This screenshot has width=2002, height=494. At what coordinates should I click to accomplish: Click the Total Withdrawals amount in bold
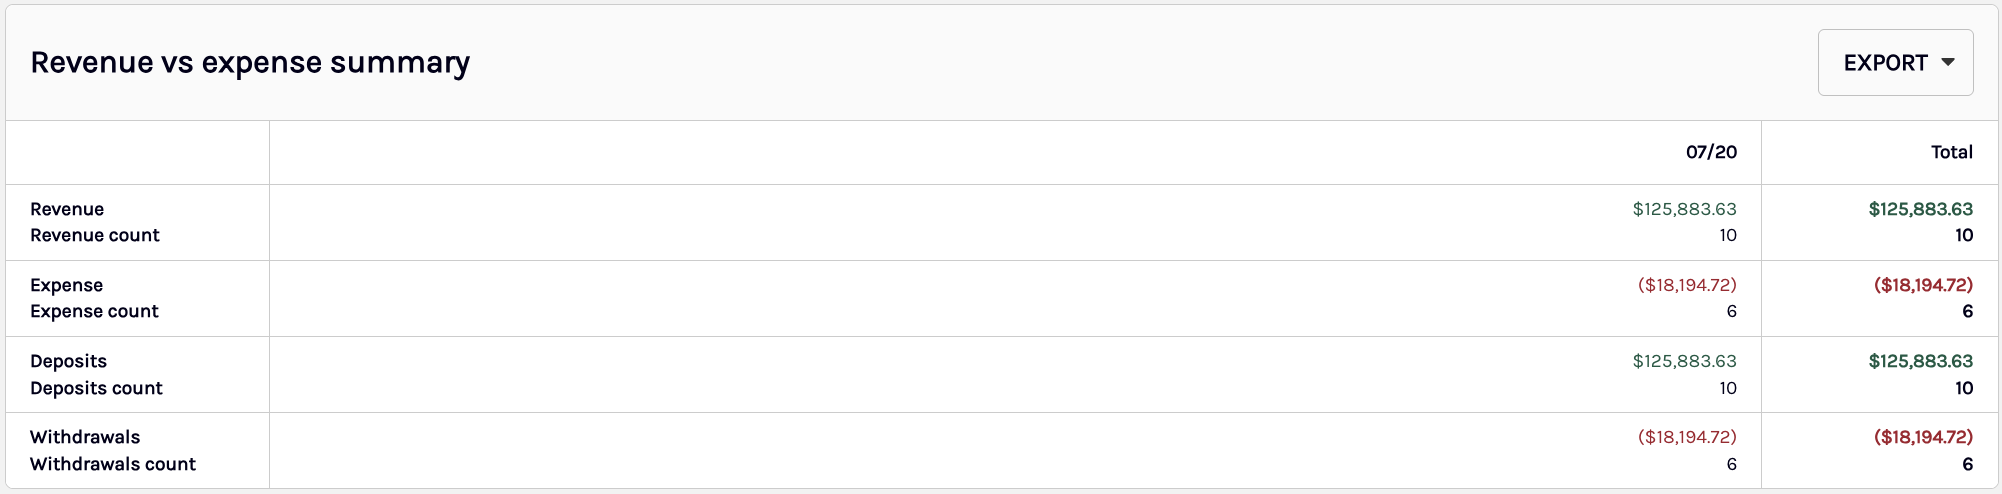(x=1923, y=437)
